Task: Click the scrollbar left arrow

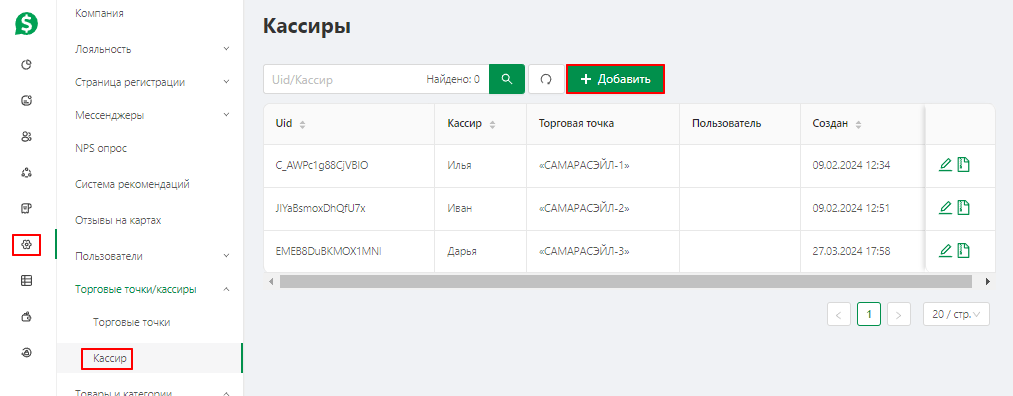Action: pyautogui.click(x=271, y=282)
